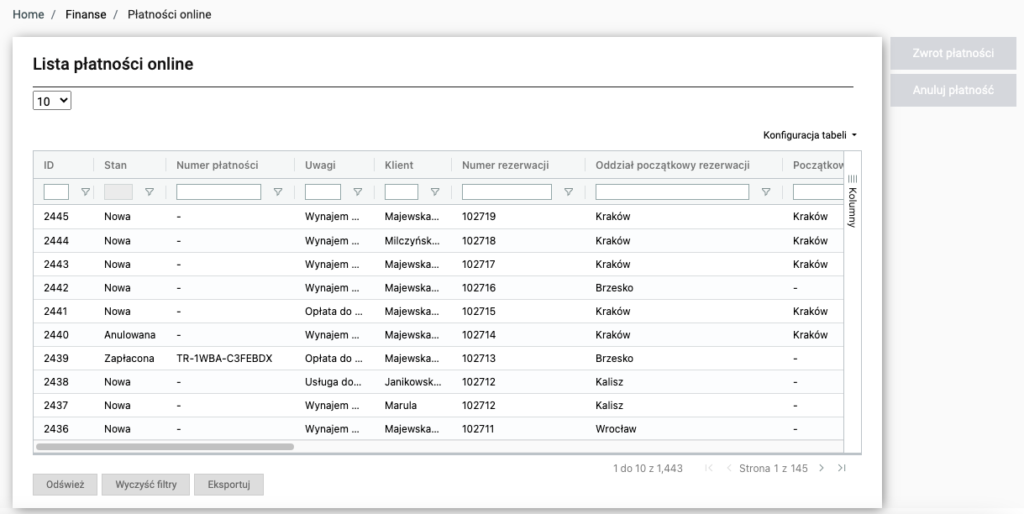Focus the Numer płatności filter input

(x=218, y=192)
